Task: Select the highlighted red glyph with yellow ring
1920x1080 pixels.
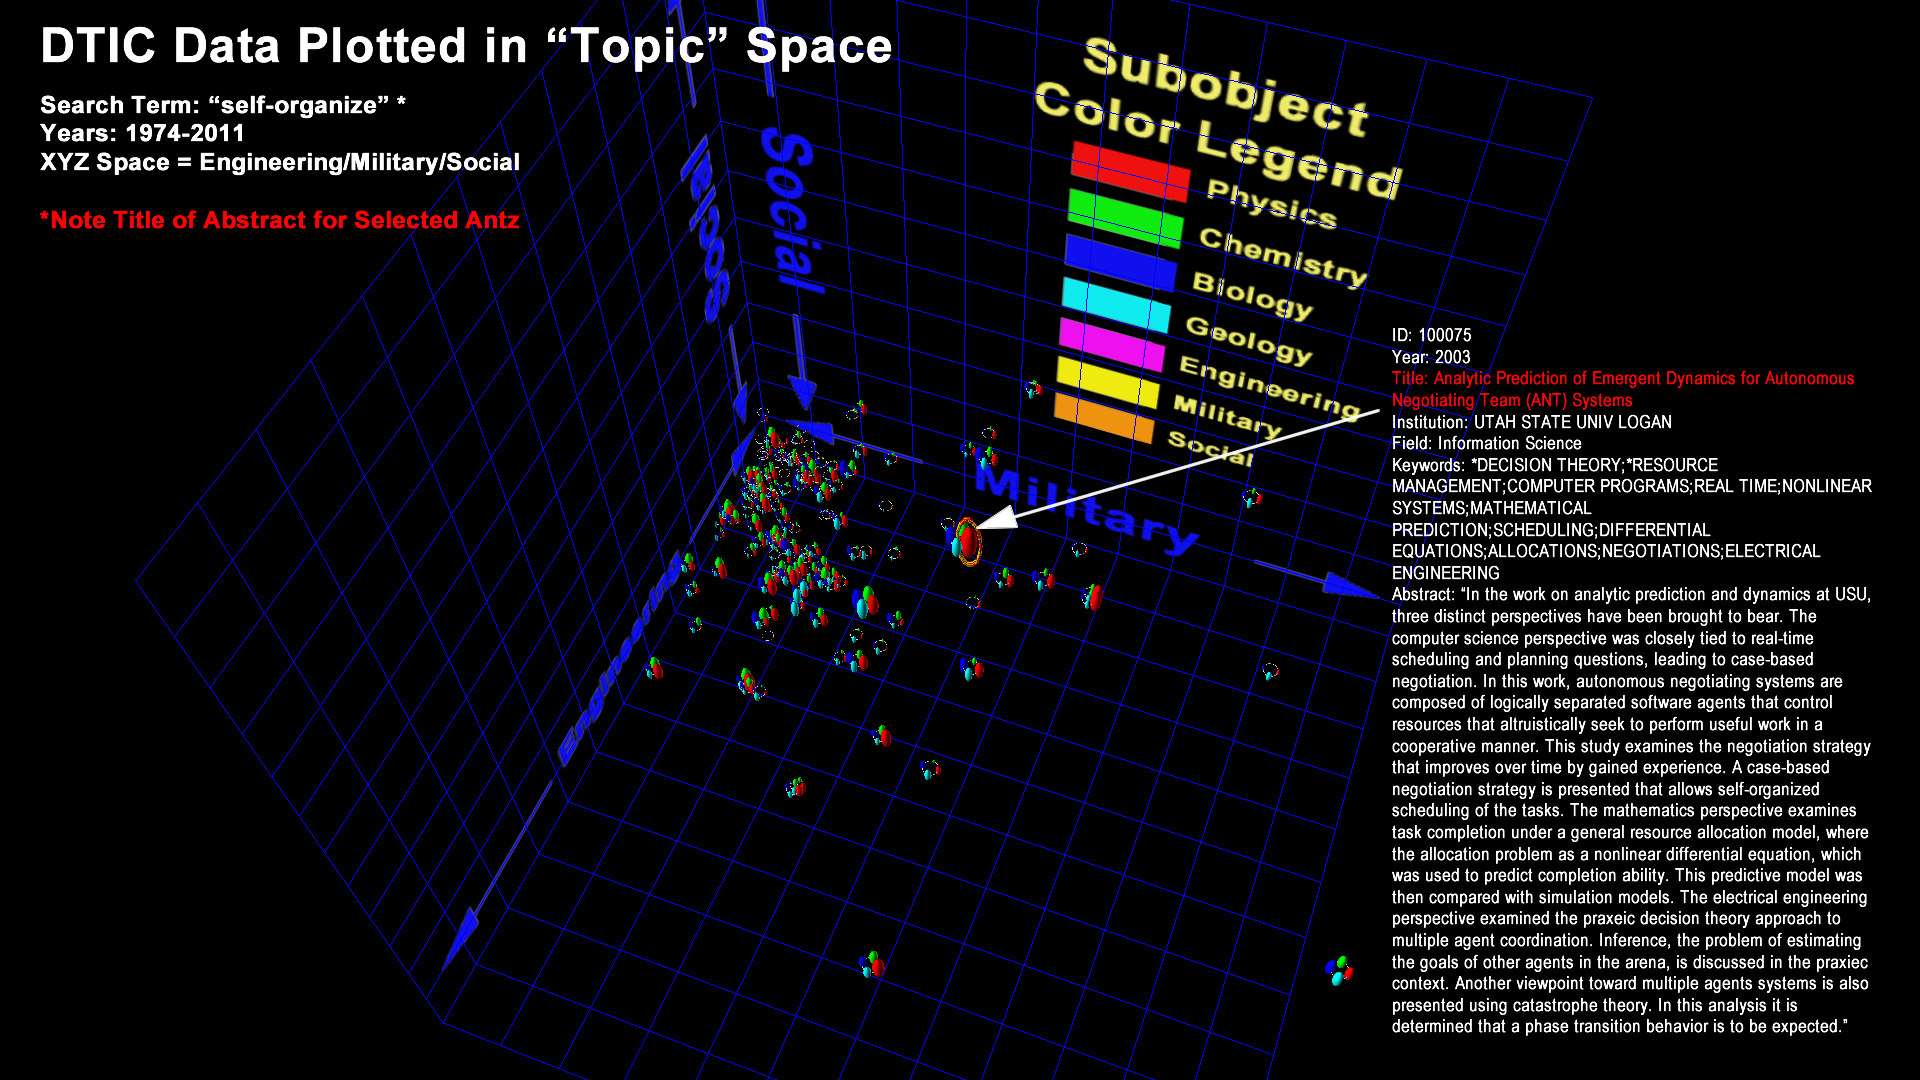Action: (967, 541)
